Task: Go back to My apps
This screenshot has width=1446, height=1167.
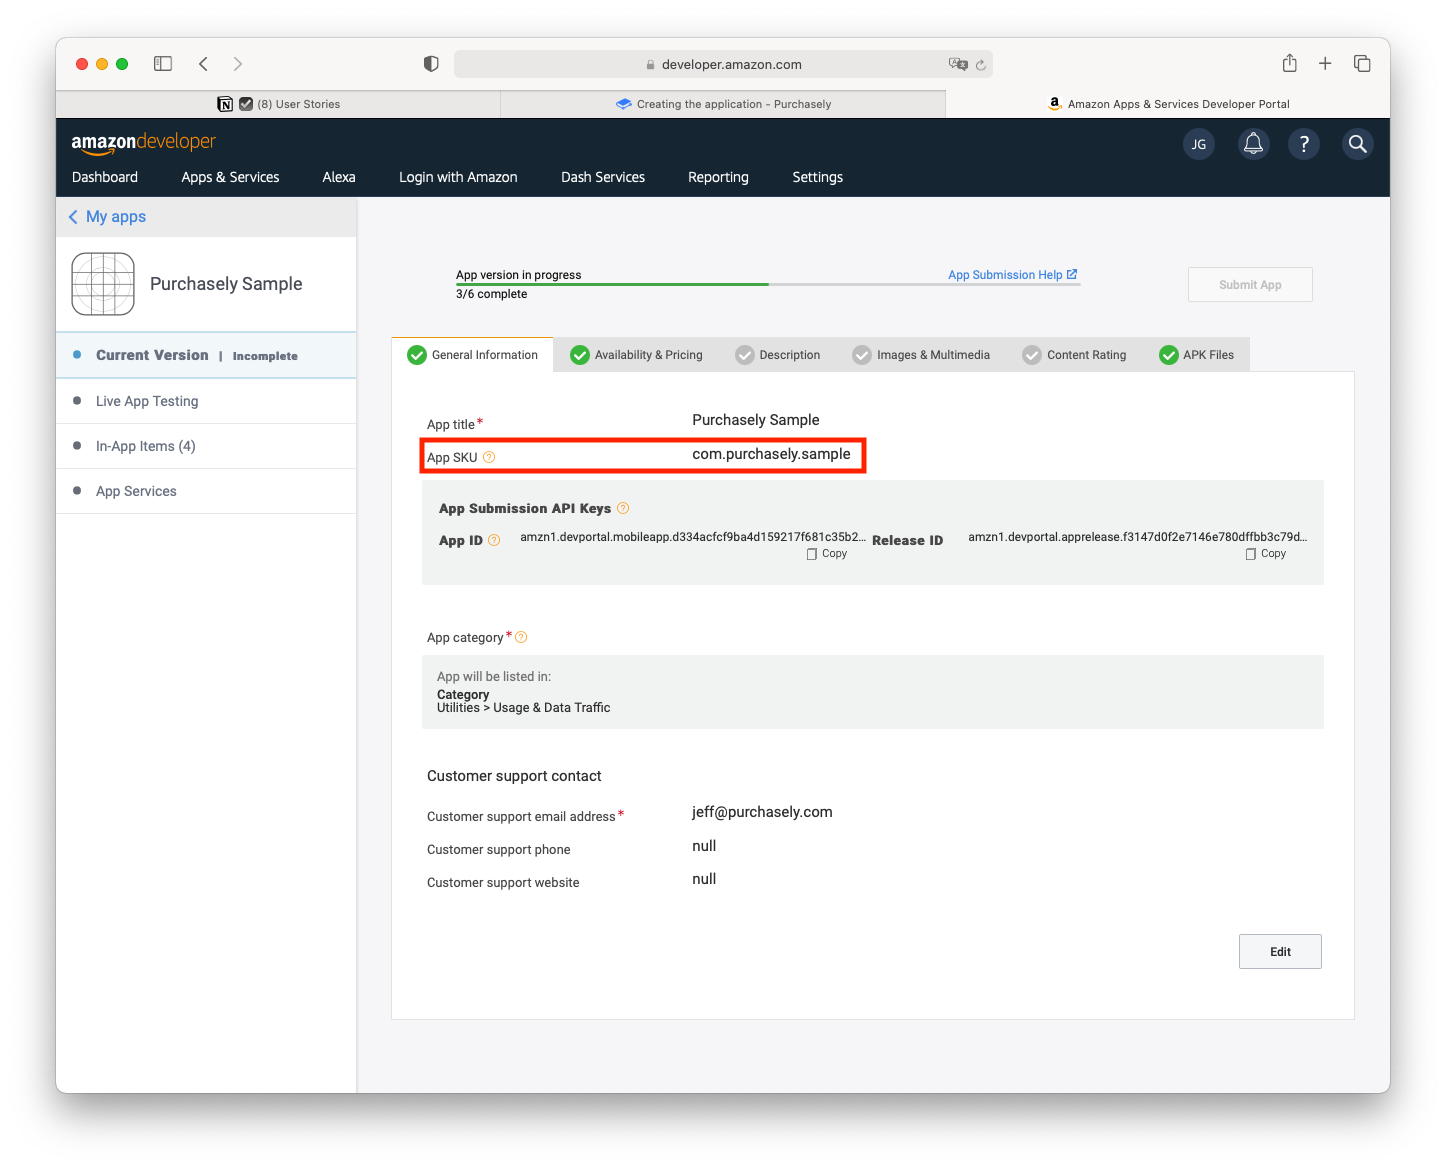Action: tap(107, 217)
